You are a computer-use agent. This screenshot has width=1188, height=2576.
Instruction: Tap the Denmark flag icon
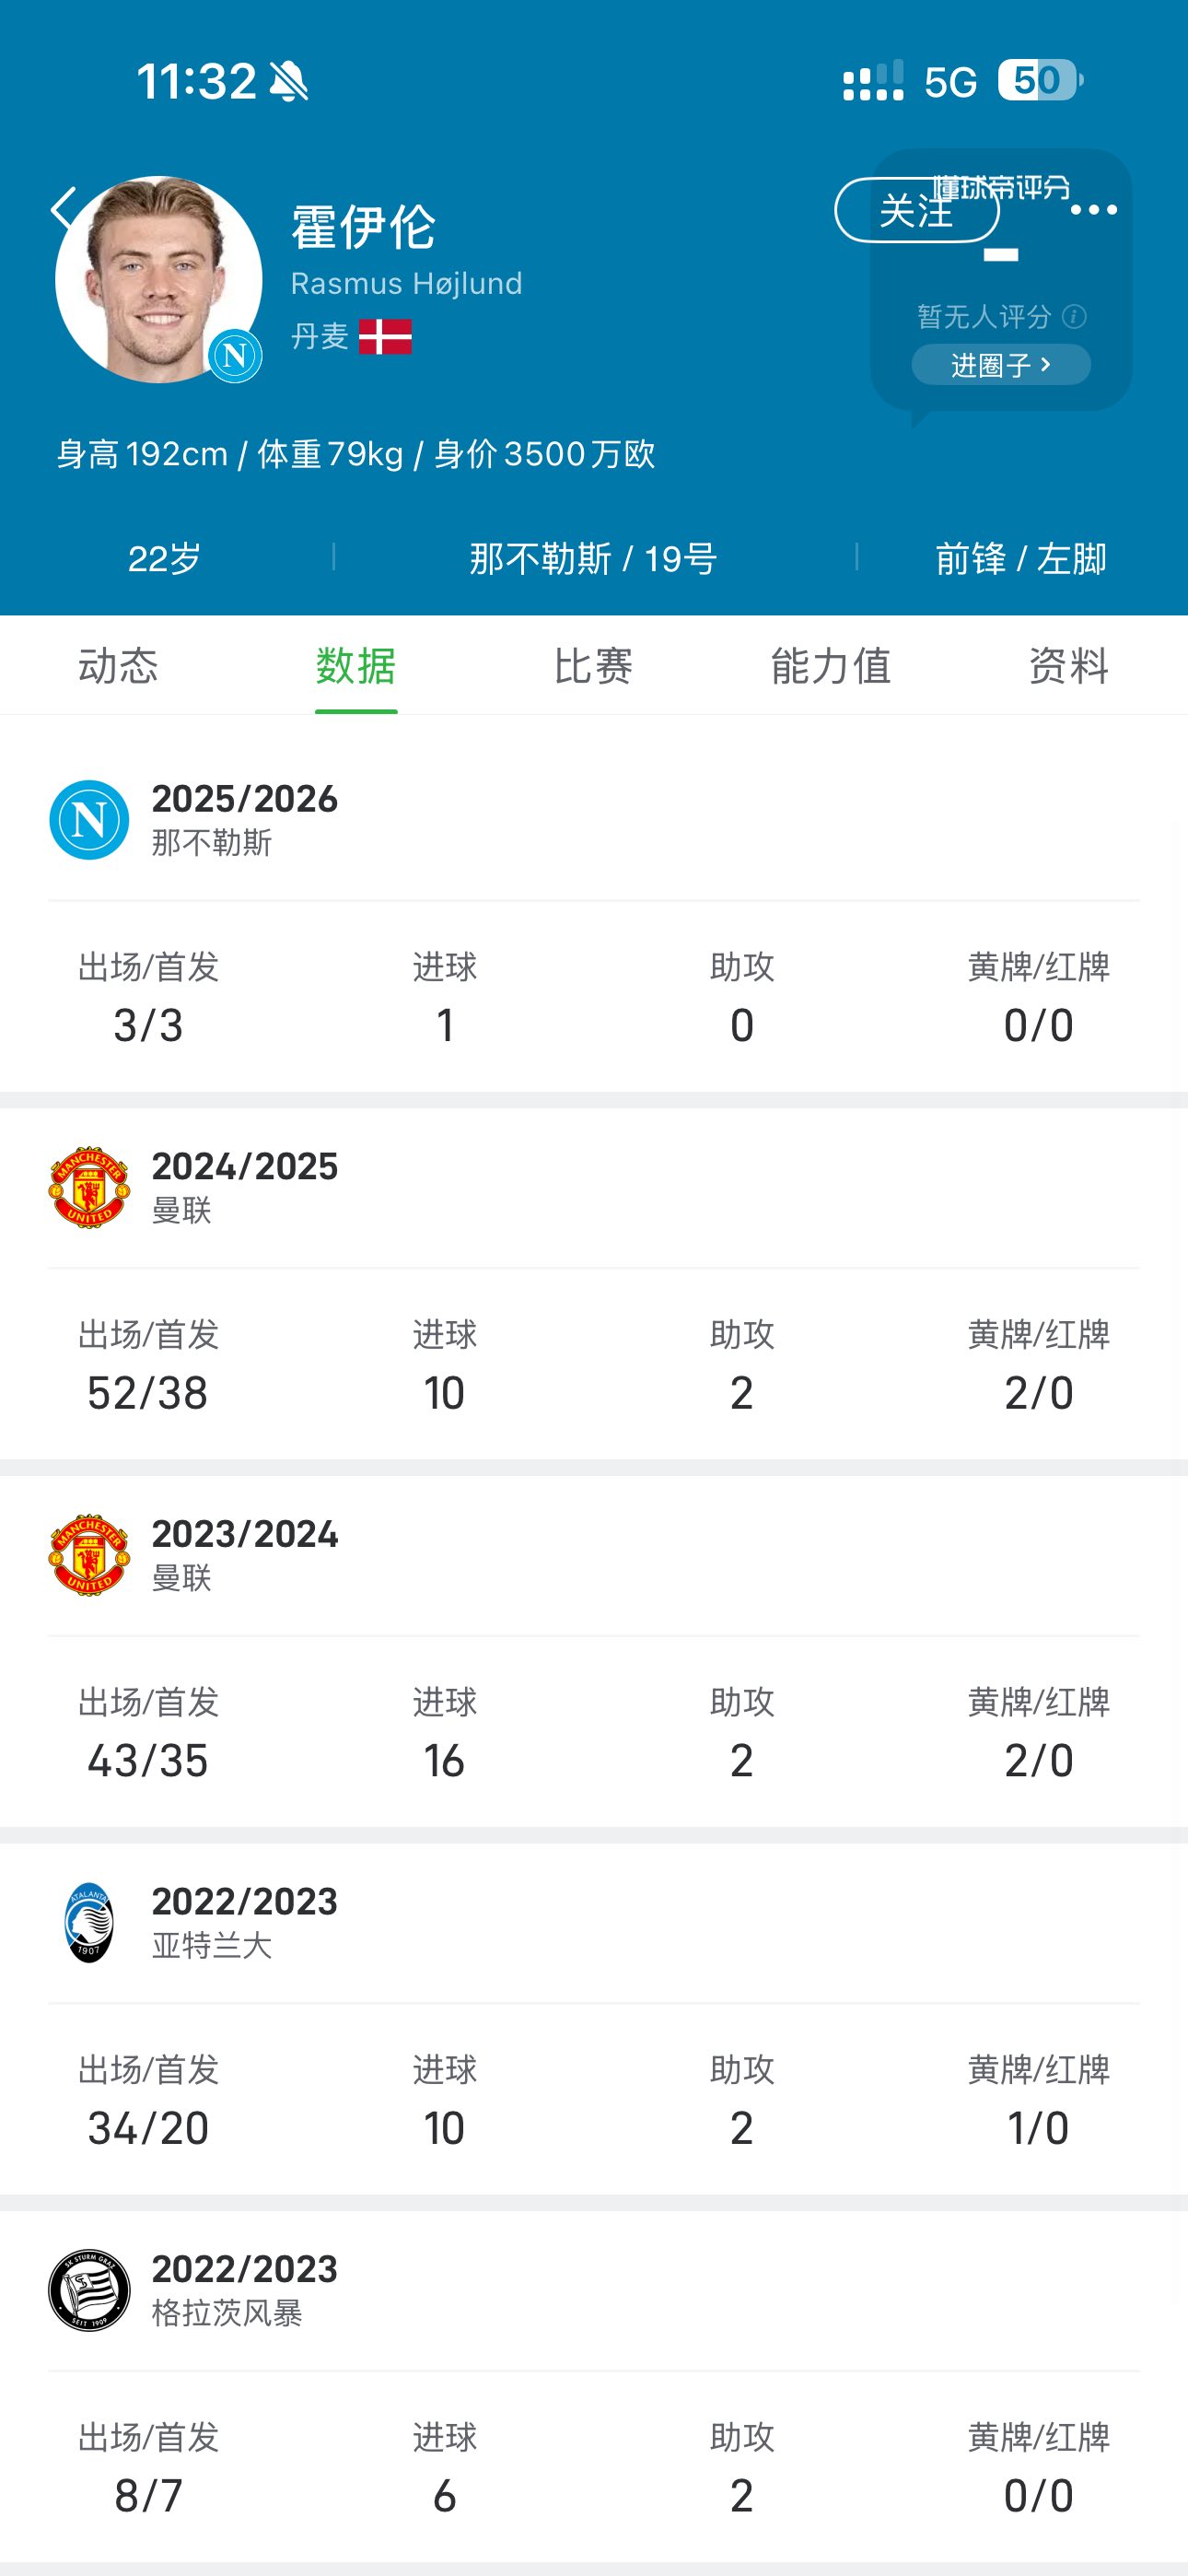(385, 337)
